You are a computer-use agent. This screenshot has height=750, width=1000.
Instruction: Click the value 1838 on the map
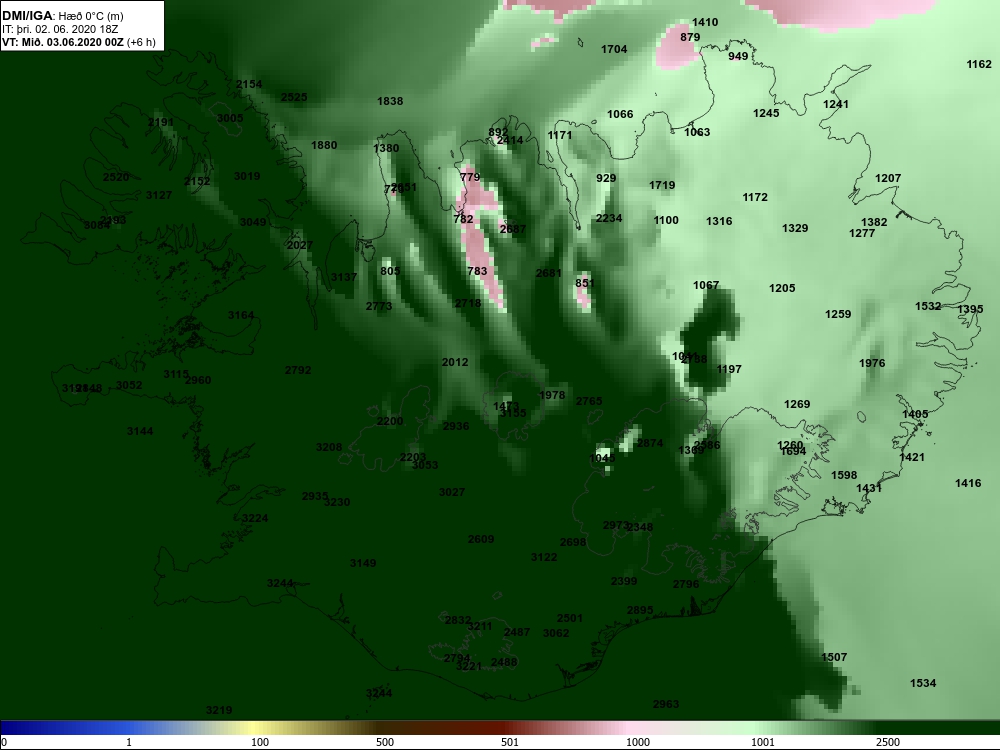390,101
